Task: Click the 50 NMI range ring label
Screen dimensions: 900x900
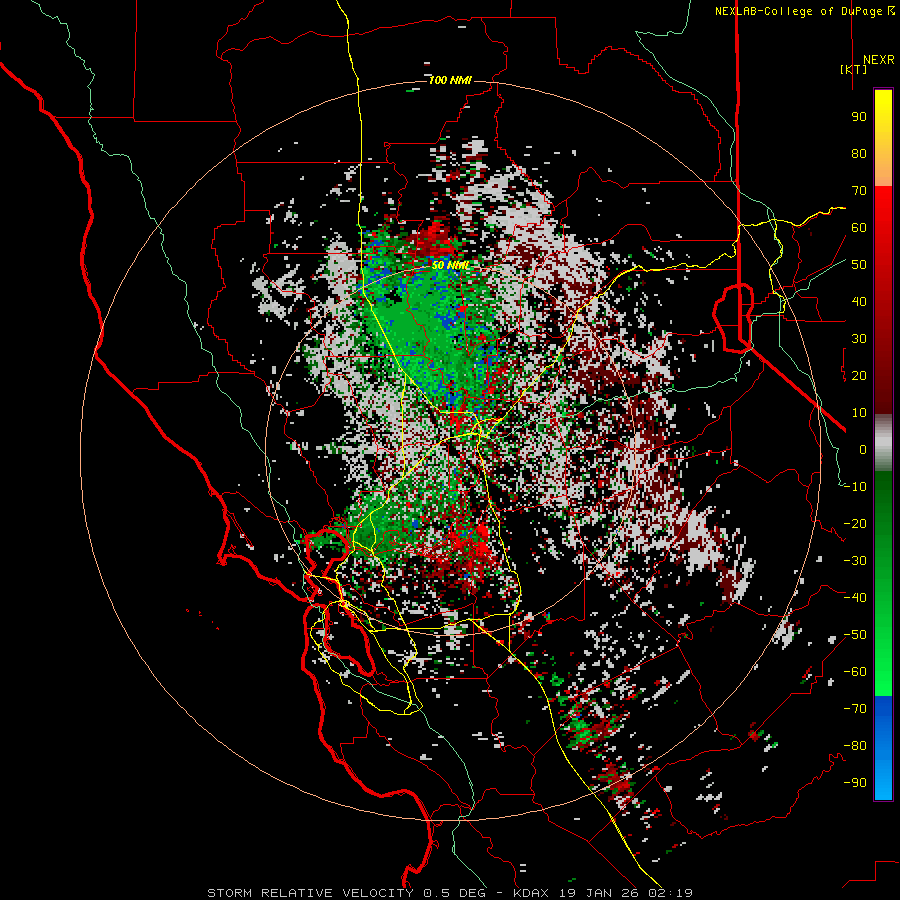Action: point(451,265)
